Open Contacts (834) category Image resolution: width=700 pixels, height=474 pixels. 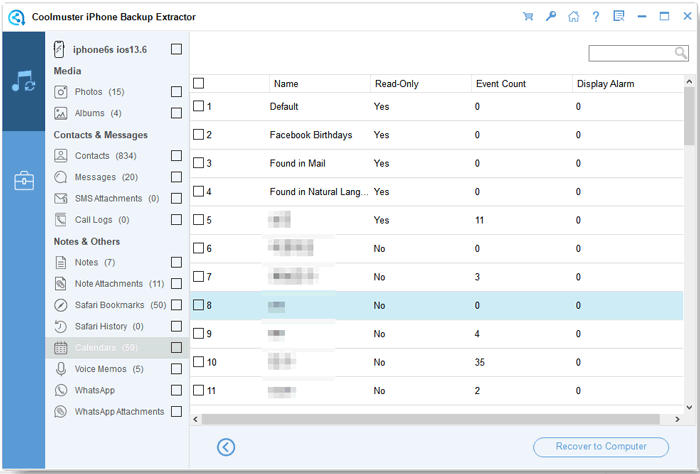tap(105, 156)
